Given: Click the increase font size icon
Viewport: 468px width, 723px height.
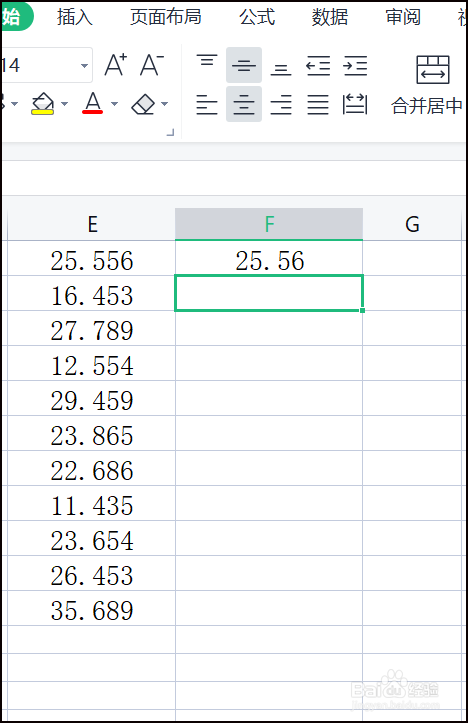Looking at the screenshot, I should (116, 65).
